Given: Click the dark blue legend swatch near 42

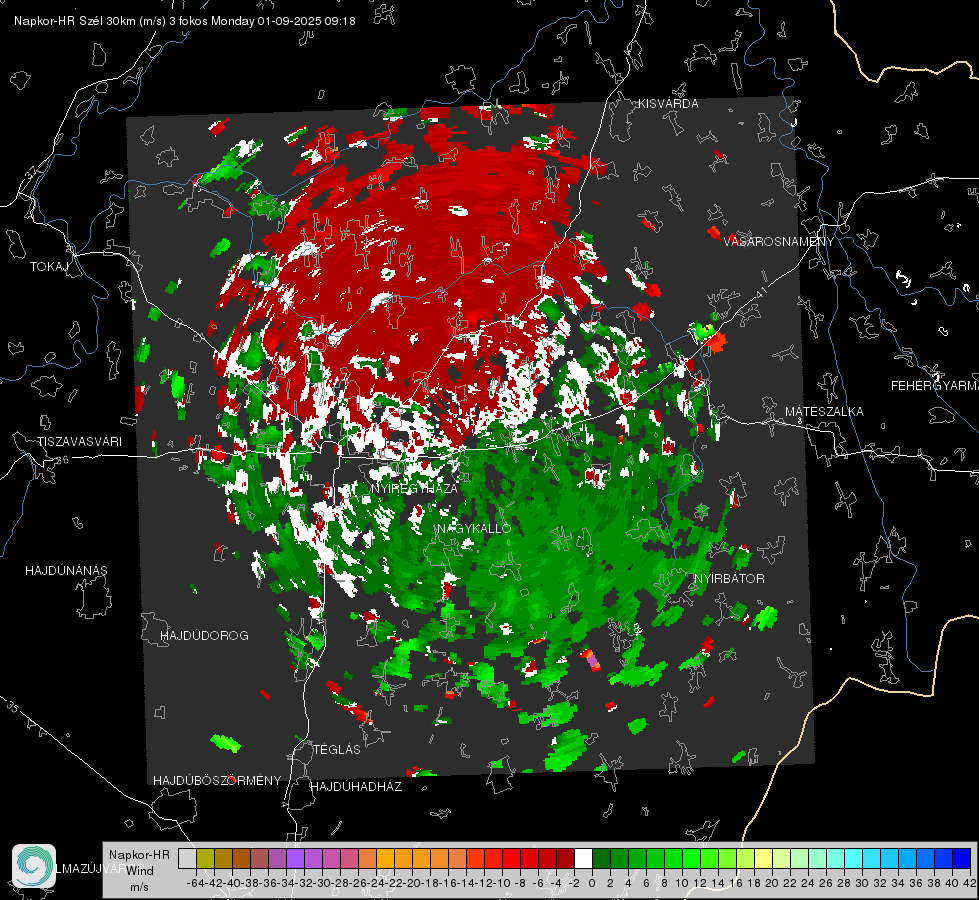Looking at the screenshot, I should pos(962,858).
